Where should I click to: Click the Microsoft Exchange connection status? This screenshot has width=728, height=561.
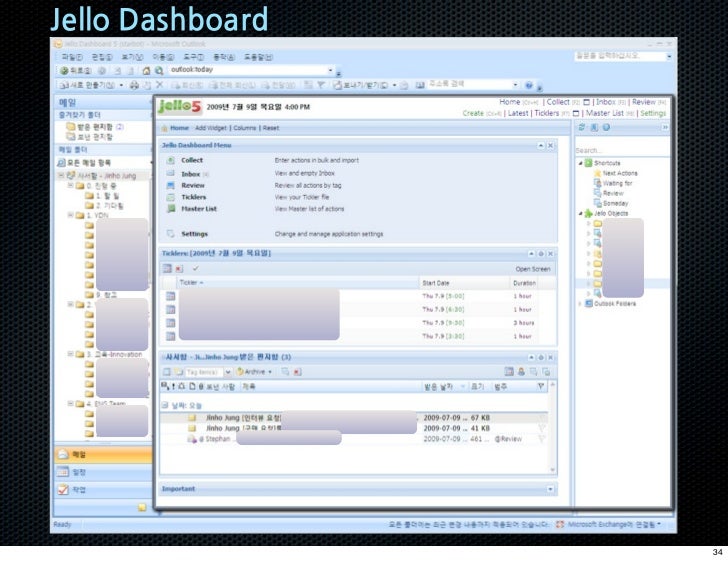pos(609,524)
